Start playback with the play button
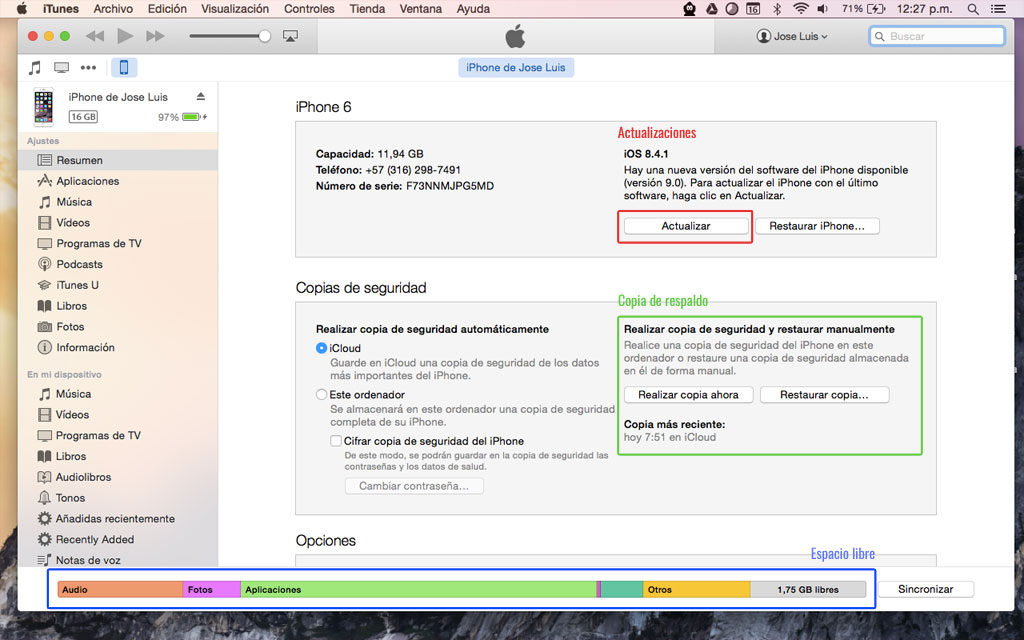 125,36
